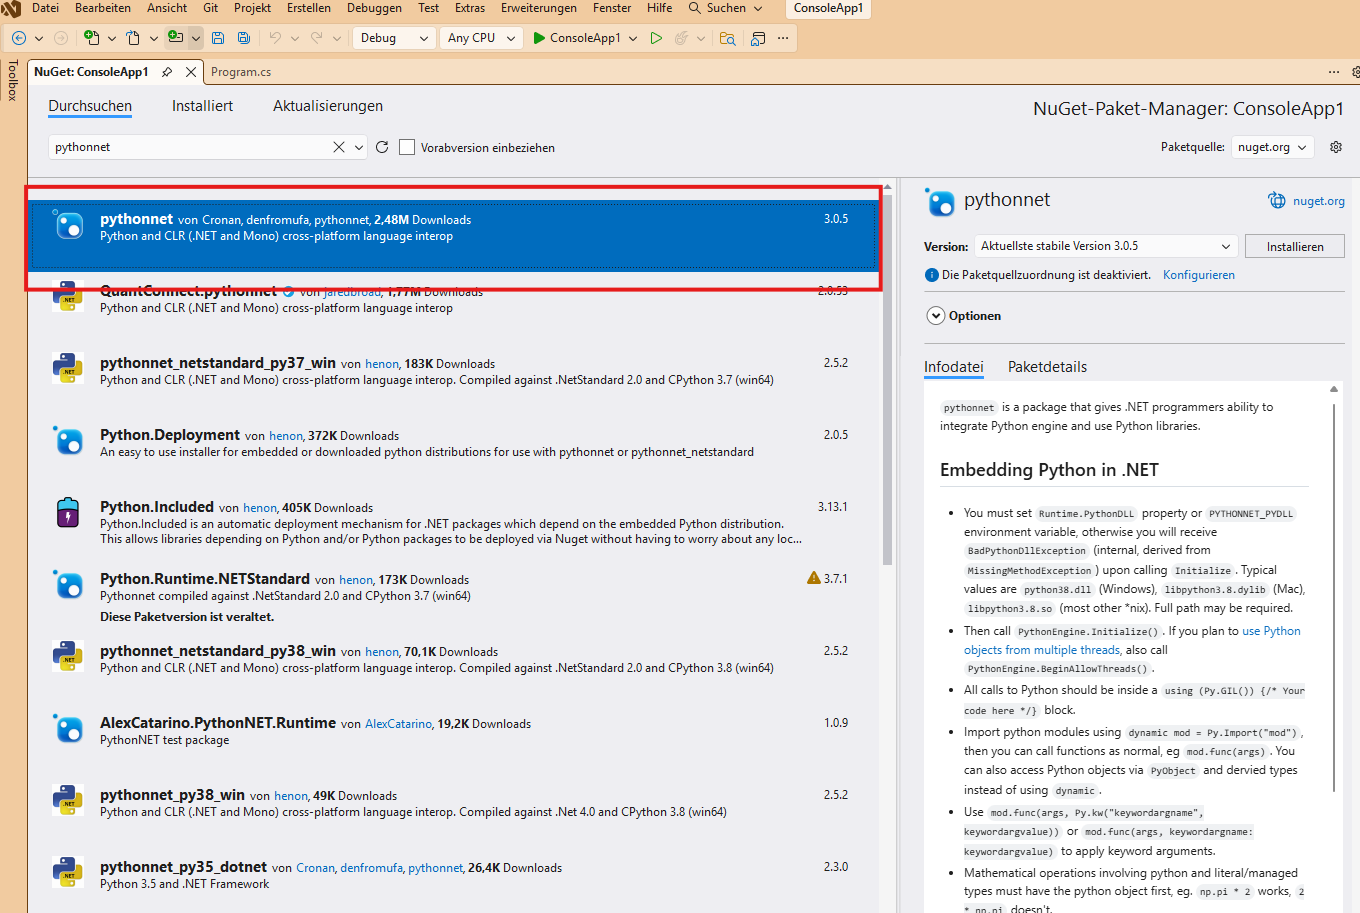Open Search in Files via the folder-magnifier icon
Screen dimensions: 1360x913
[x=729, y=37]
